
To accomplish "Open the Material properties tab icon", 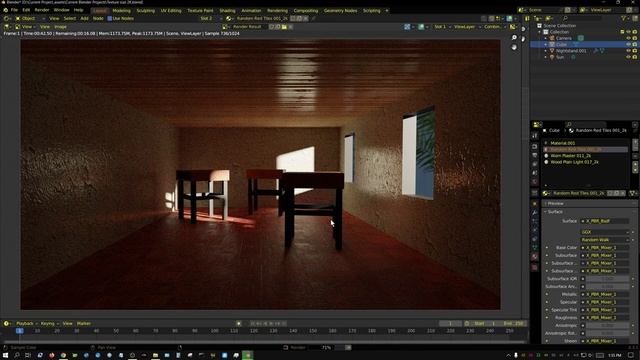I will point(535,256).
